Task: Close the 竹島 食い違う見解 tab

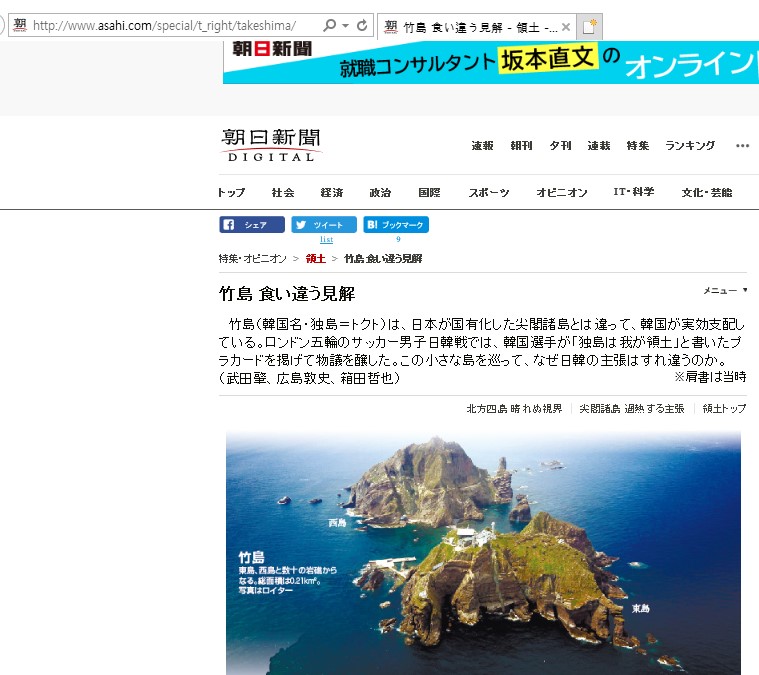Action: pos(565,27)
